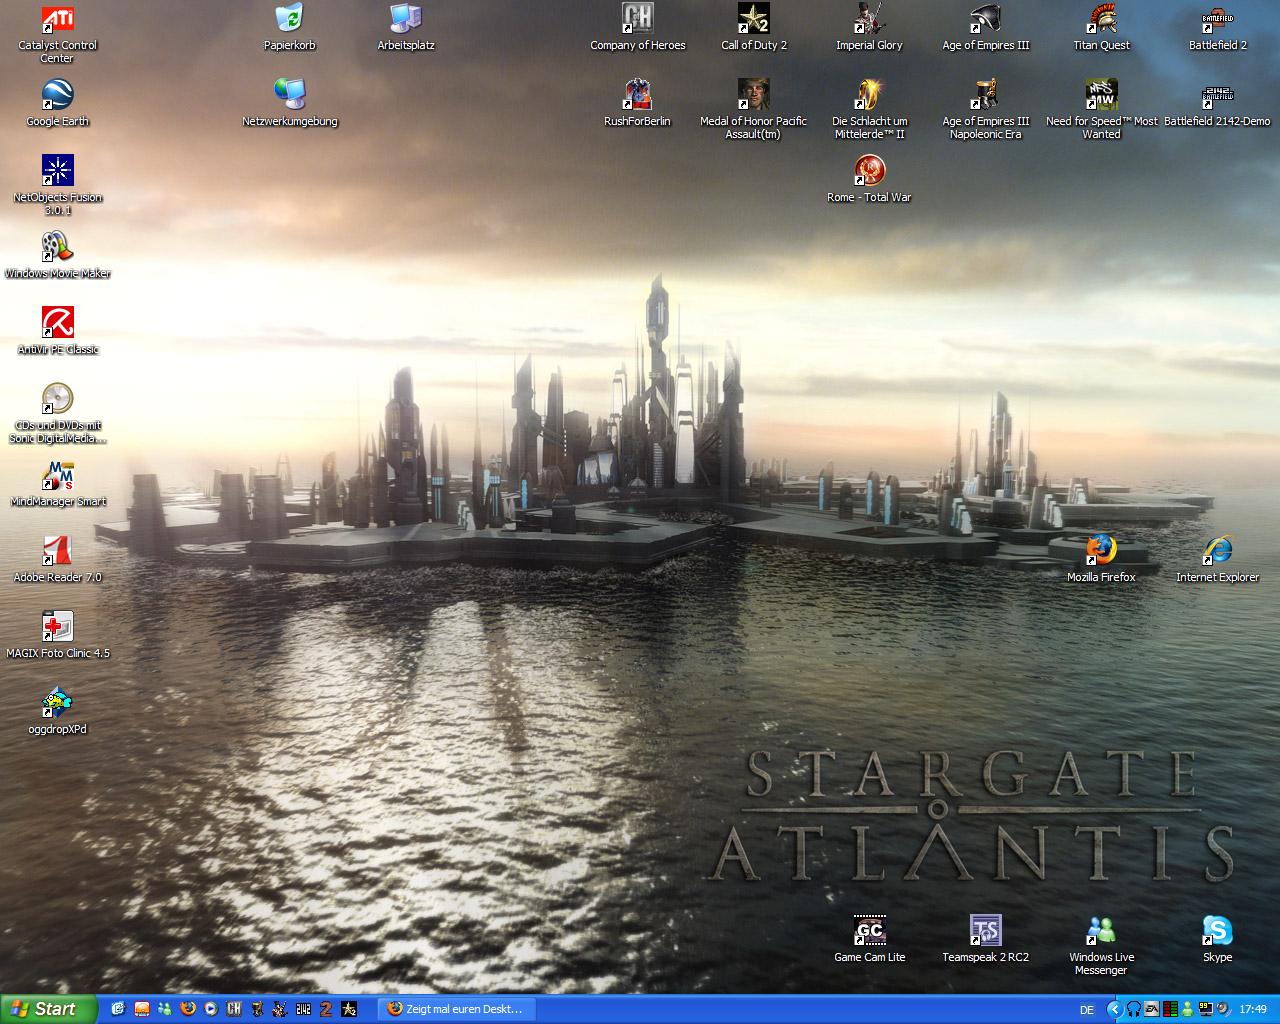Viewport: 1280px width, 1024px height.
Task: Click the Game Cam Lite shortcut
Action: tap(869, 931)
